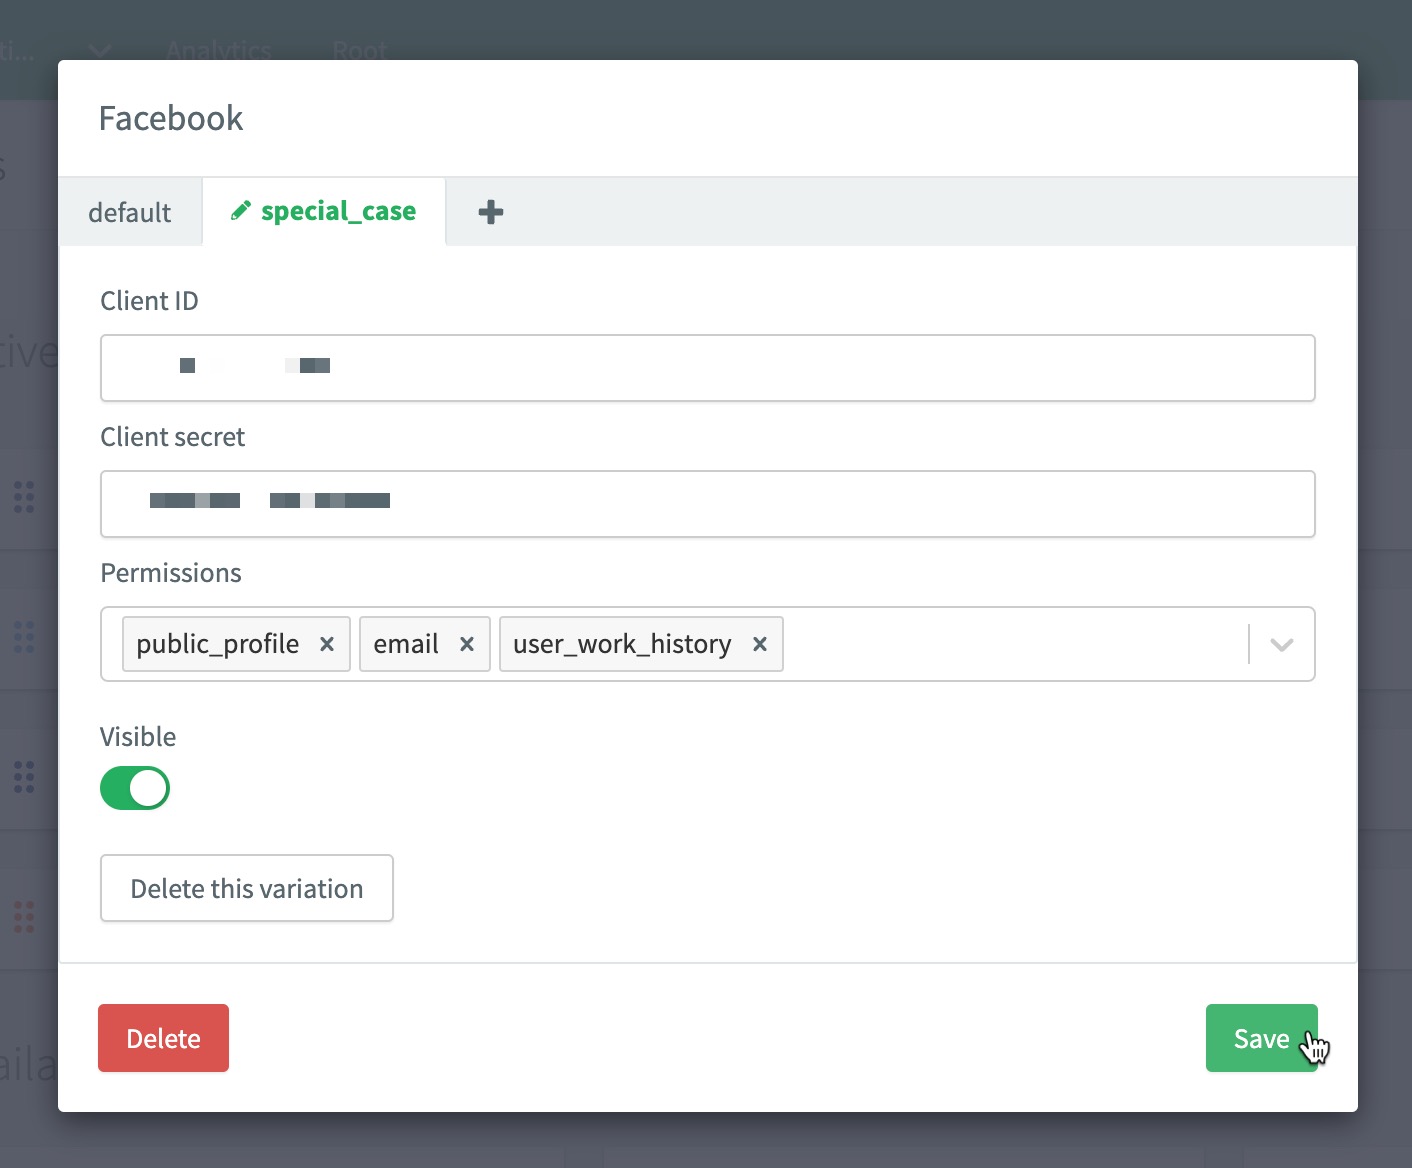Add a new variation with the plus icon
The image size is (1412, 1168).
[x=491, y=212]
